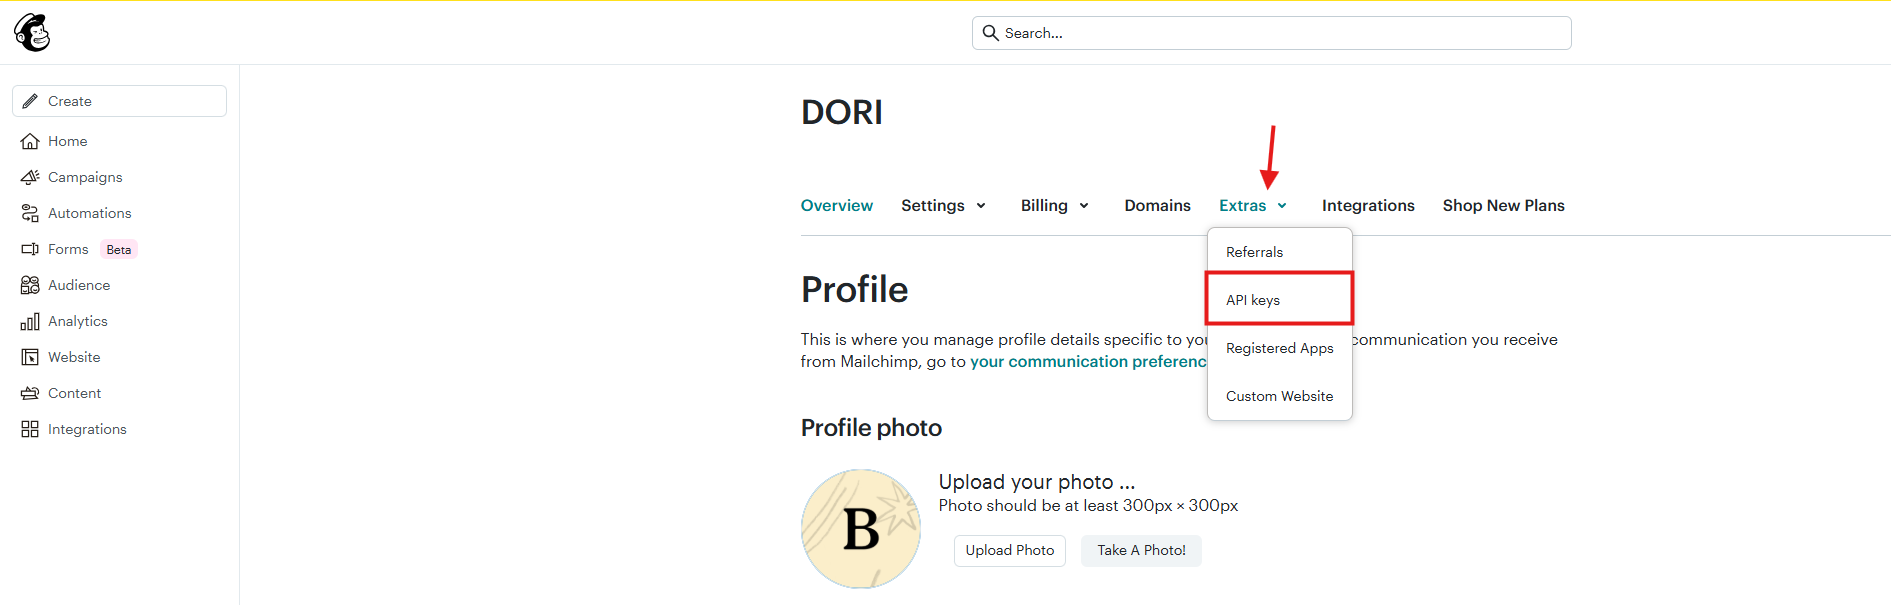This screenshot has height=605, width=1891.
Task: Click the Take A Photo! button
Action: (1141, 550)
